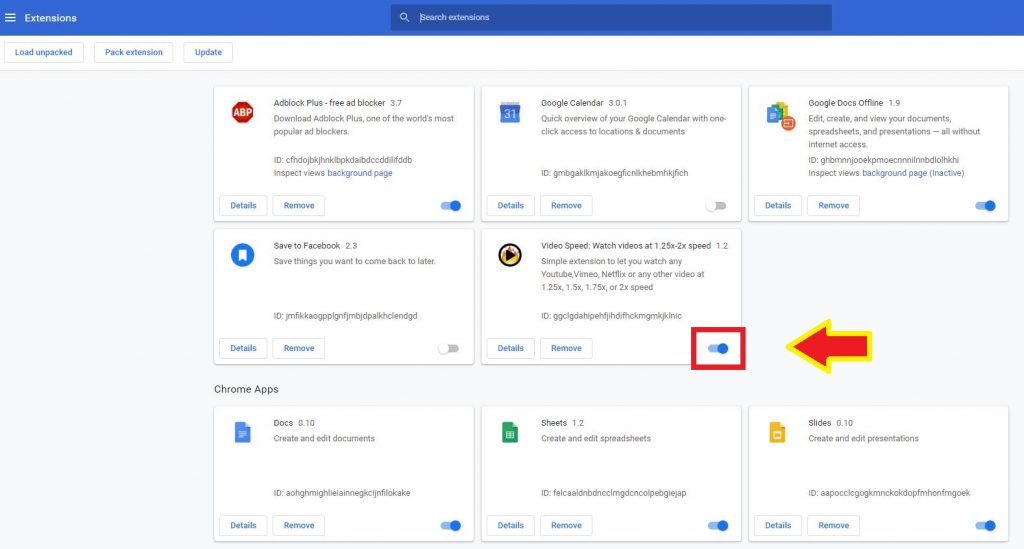Remove the Docs app

299,525
